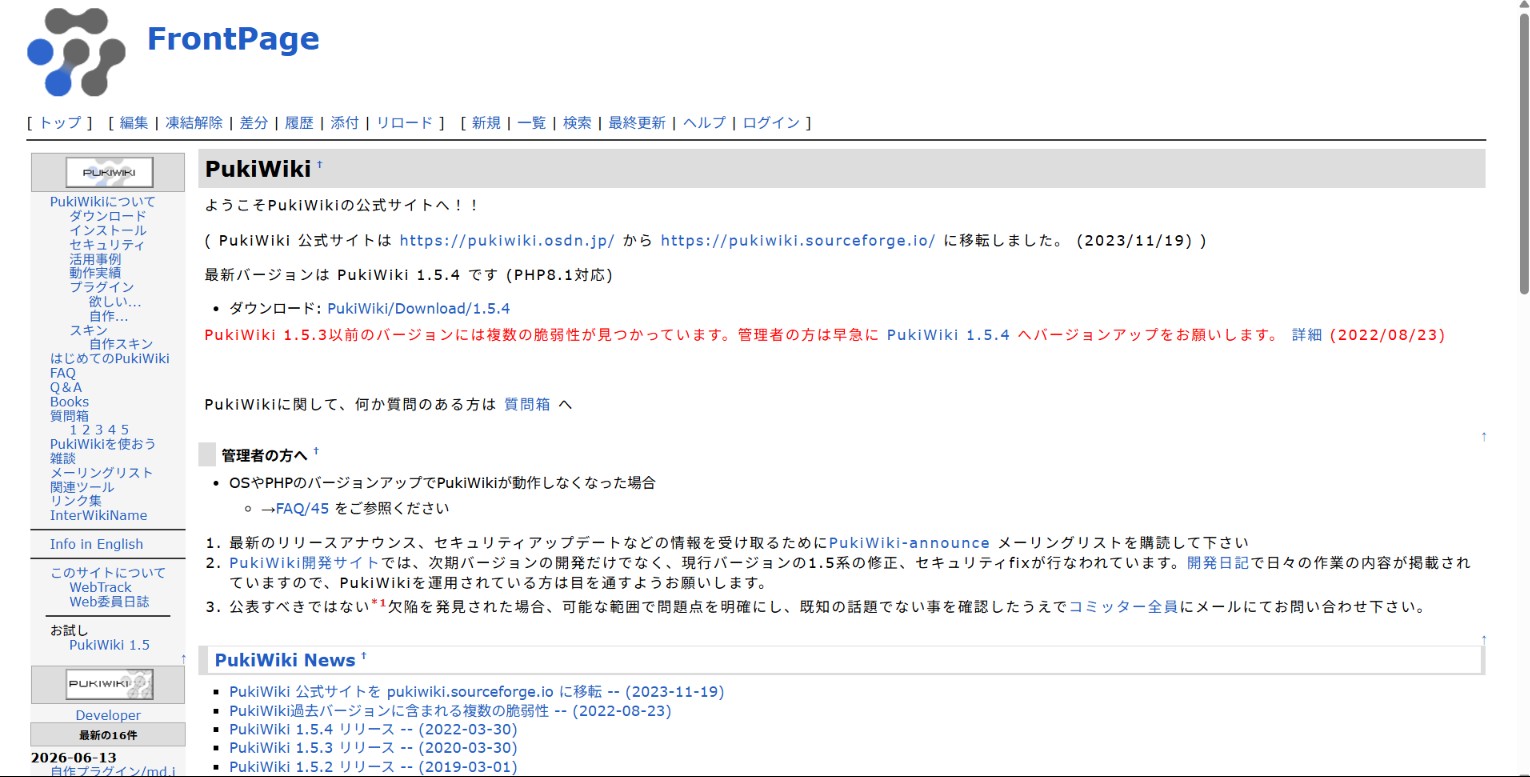Open news item PukiWiki 1.5.4 リリース
This screenshot has width=1530, height=777.
click(373, 730)
